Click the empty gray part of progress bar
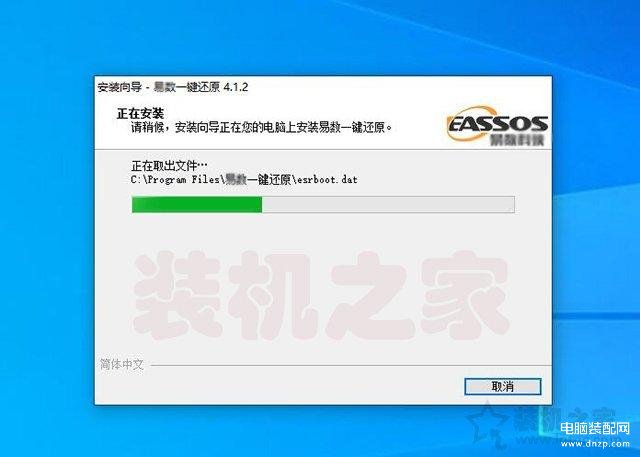Image resolution: width=640 pixels, height=457 pixels. click(x=388, y=204)
